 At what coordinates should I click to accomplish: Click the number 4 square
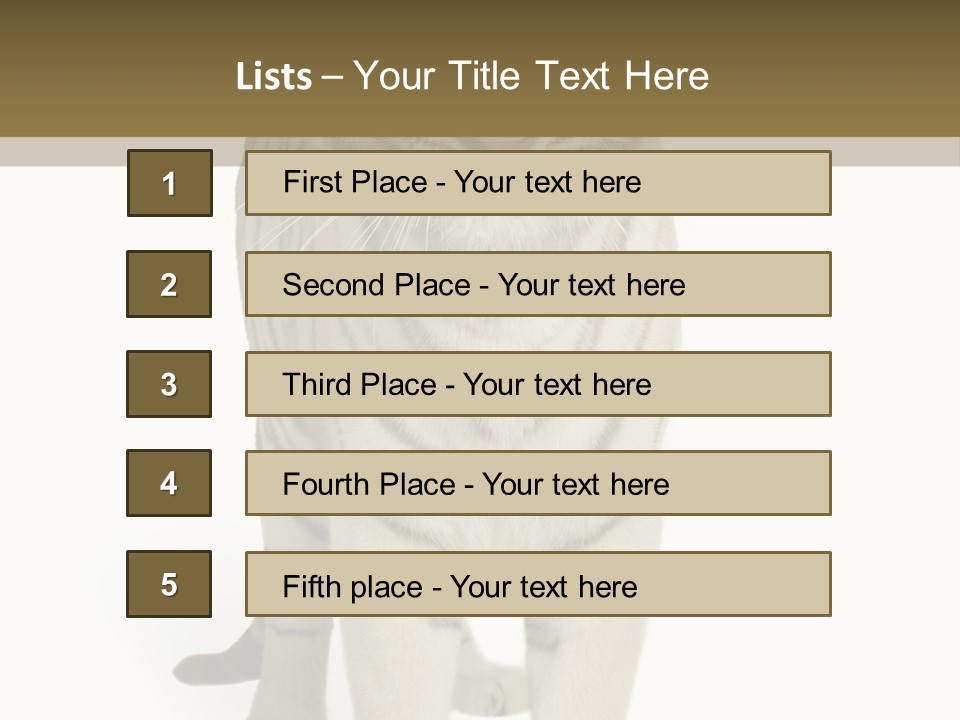coord(169,483)
